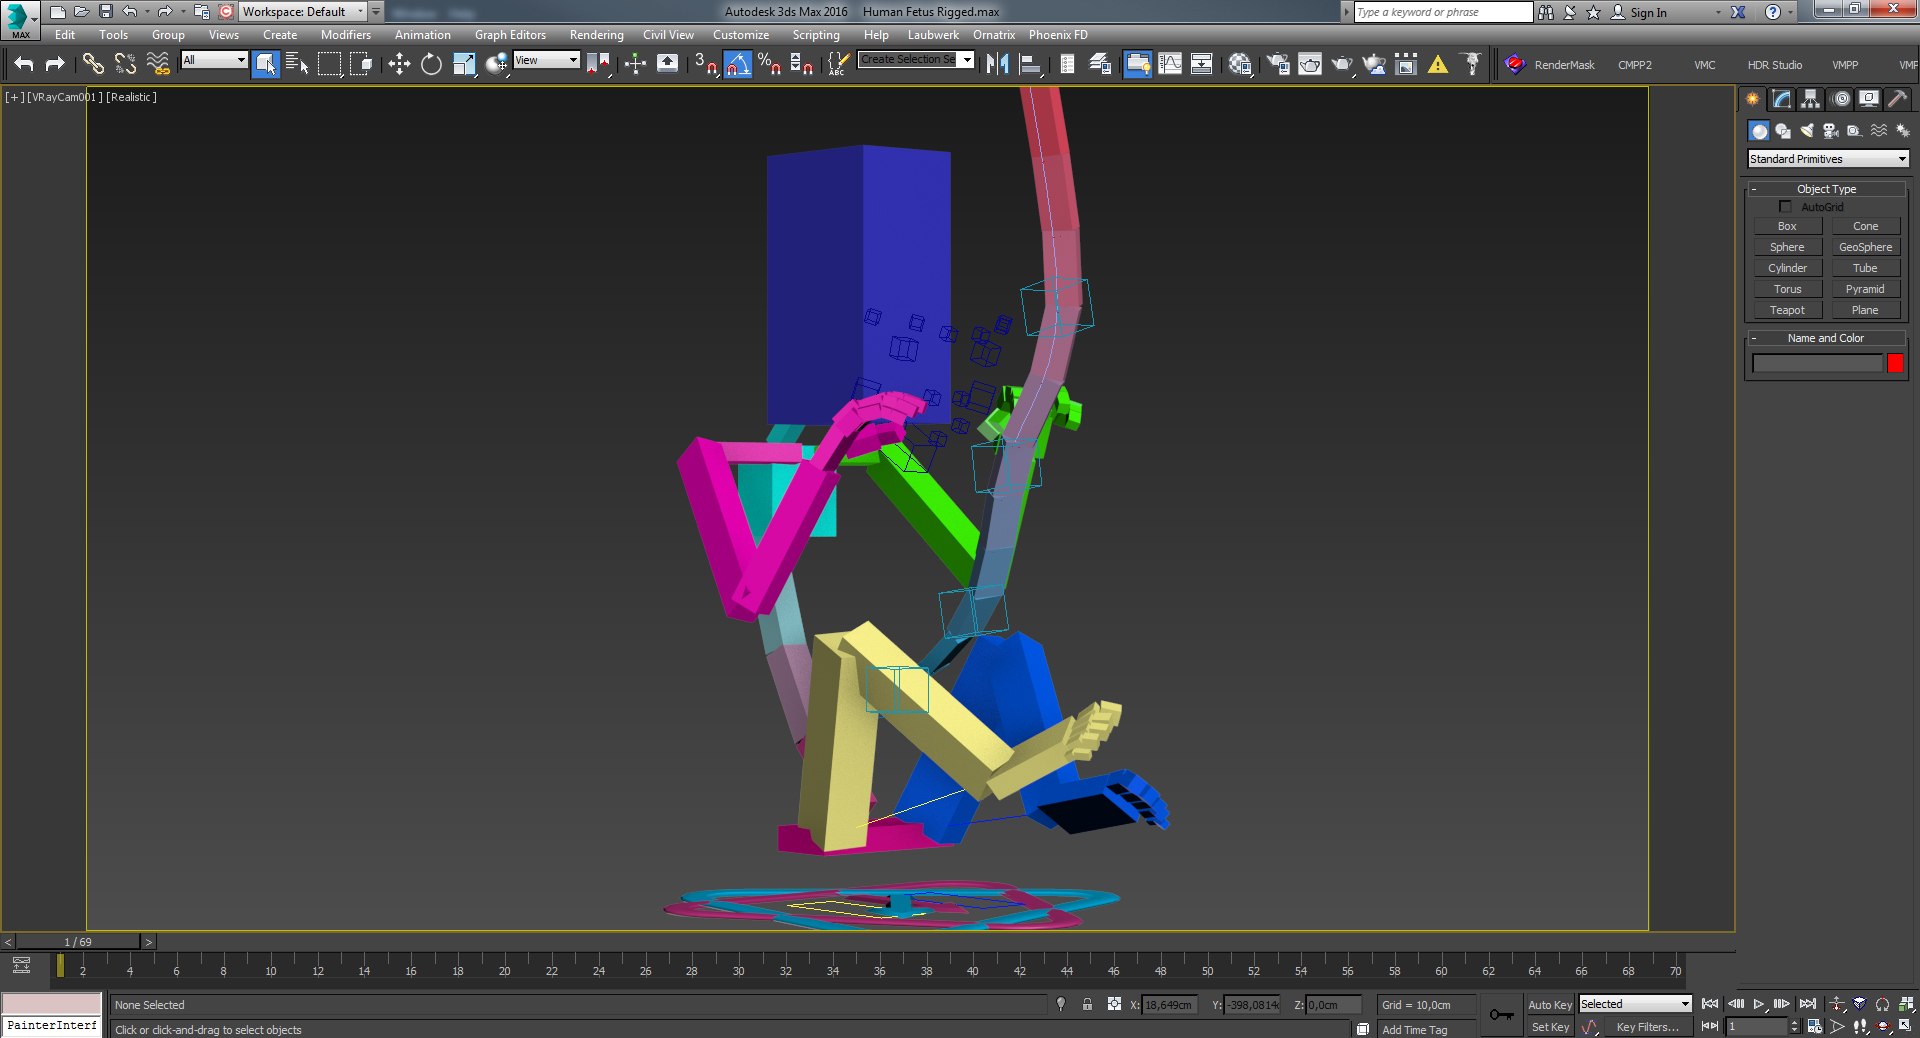Click the object name input field
The width and height of the screenshot is (1920, 1038).
[x=1817, y=364]
